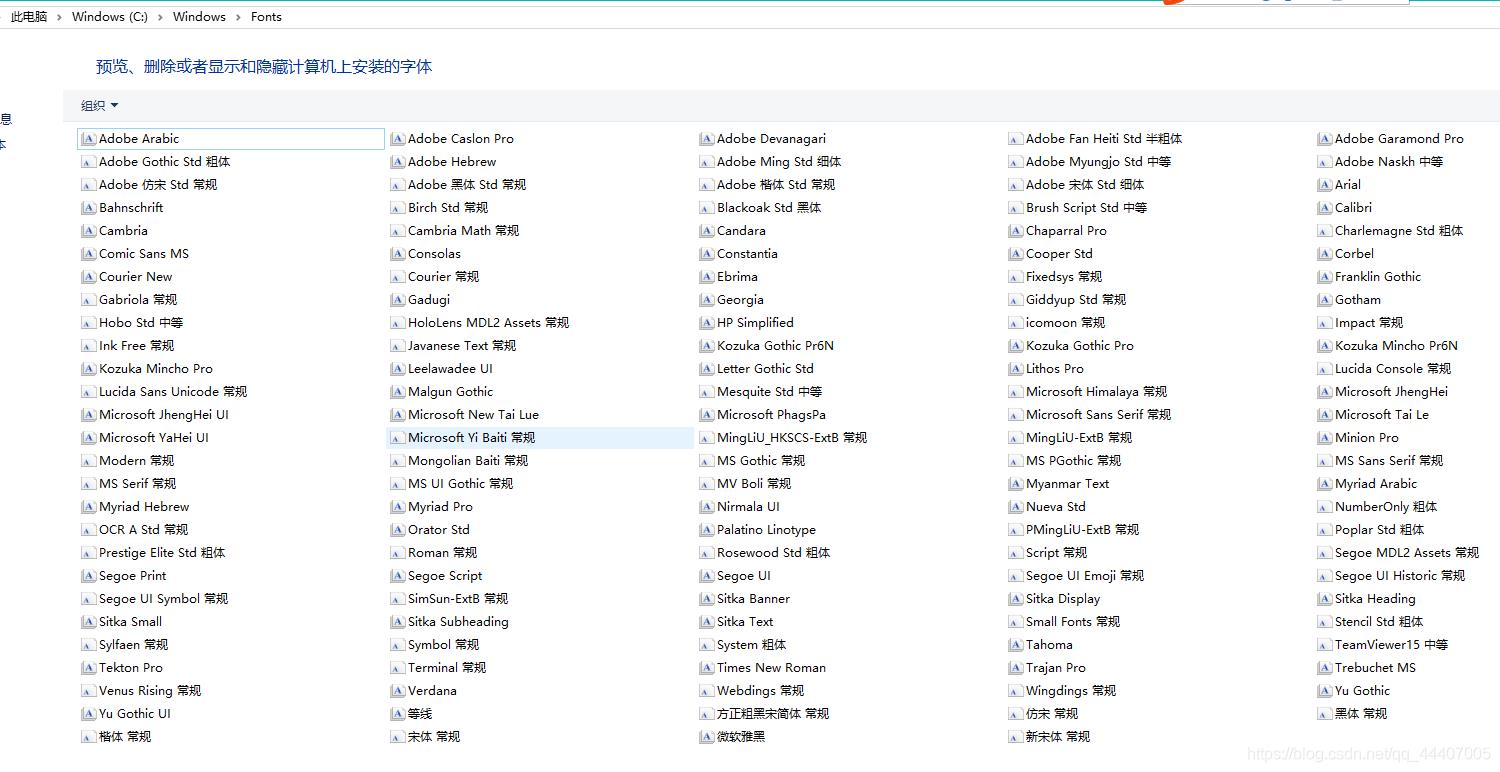Select Rosewood Std 粗体 entry
Image resolution: width=1500 pixels, height=772 pixels.
coord(773,553)
